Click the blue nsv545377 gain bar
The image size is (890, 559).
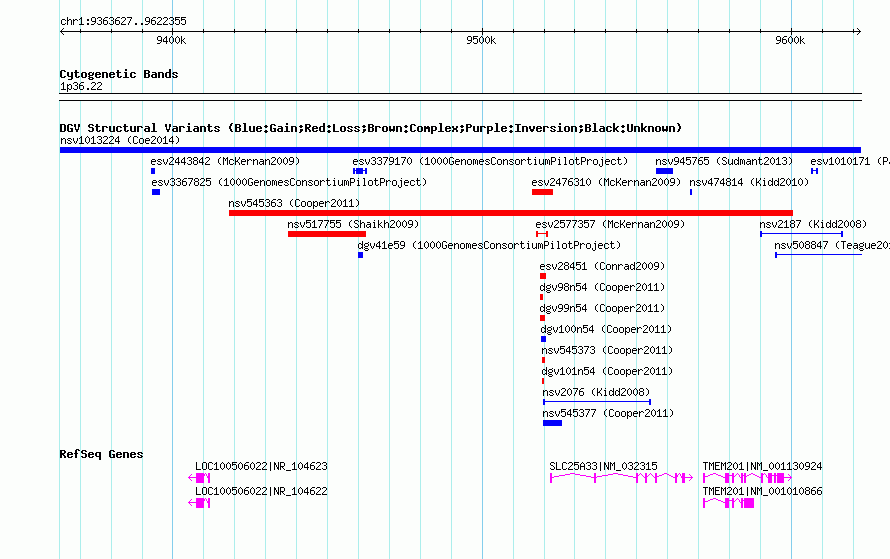(x=552, y=423)
